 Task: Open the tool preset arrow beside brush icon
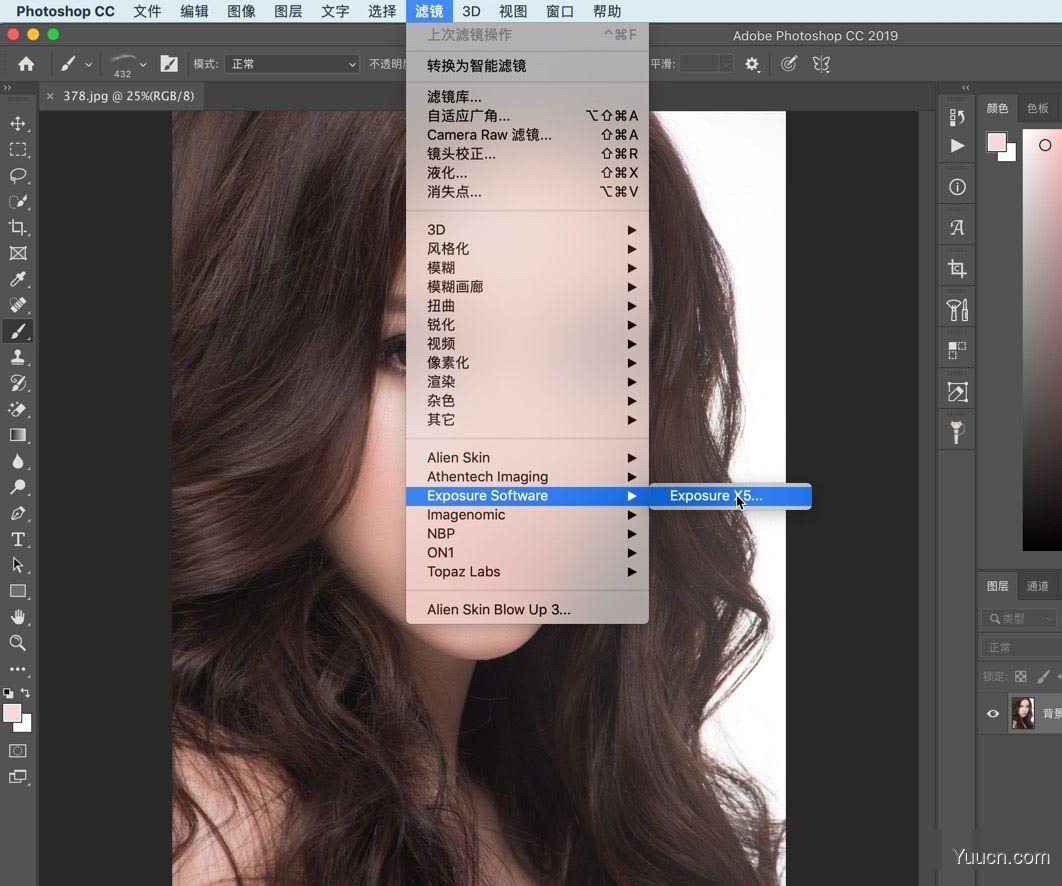coord(89,64)
